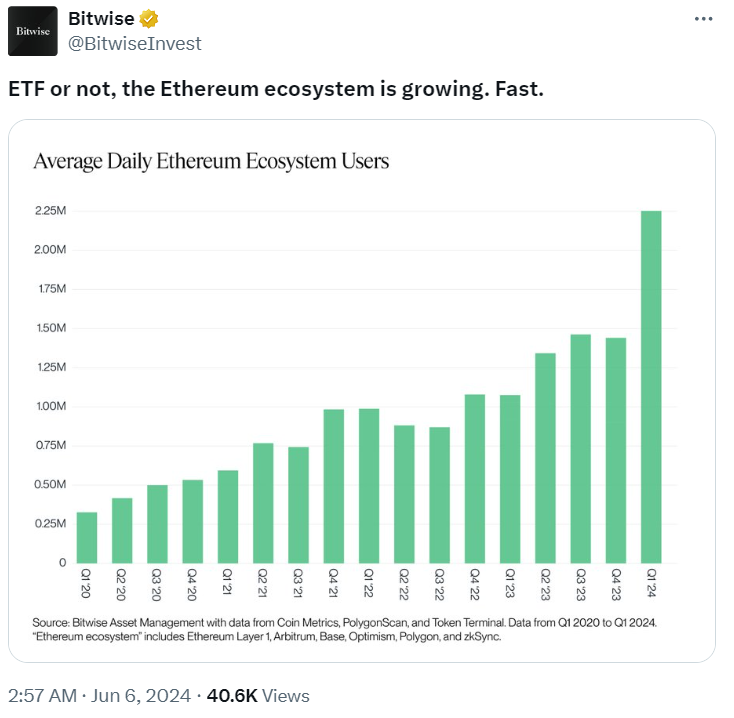This screenshot has height=718, width=734.
Task: Click the Source footnote text in chart
Action: coord(345,629)
